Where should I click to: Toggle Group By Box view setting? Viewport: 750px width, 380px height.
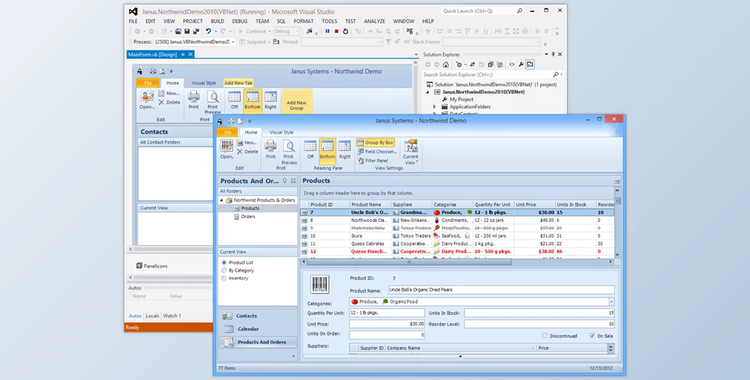[x=375, y=143]
